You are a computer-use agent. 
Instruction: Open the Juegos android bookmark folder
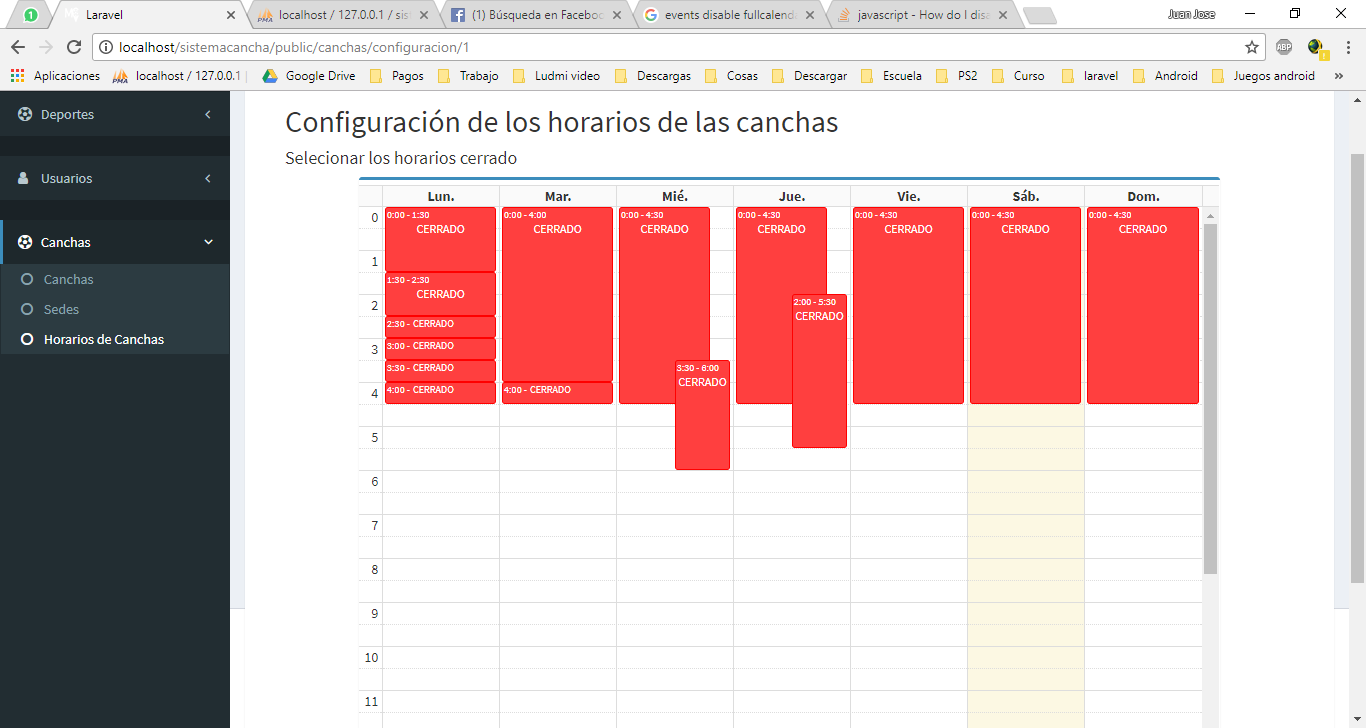(x=1263, y=76)
